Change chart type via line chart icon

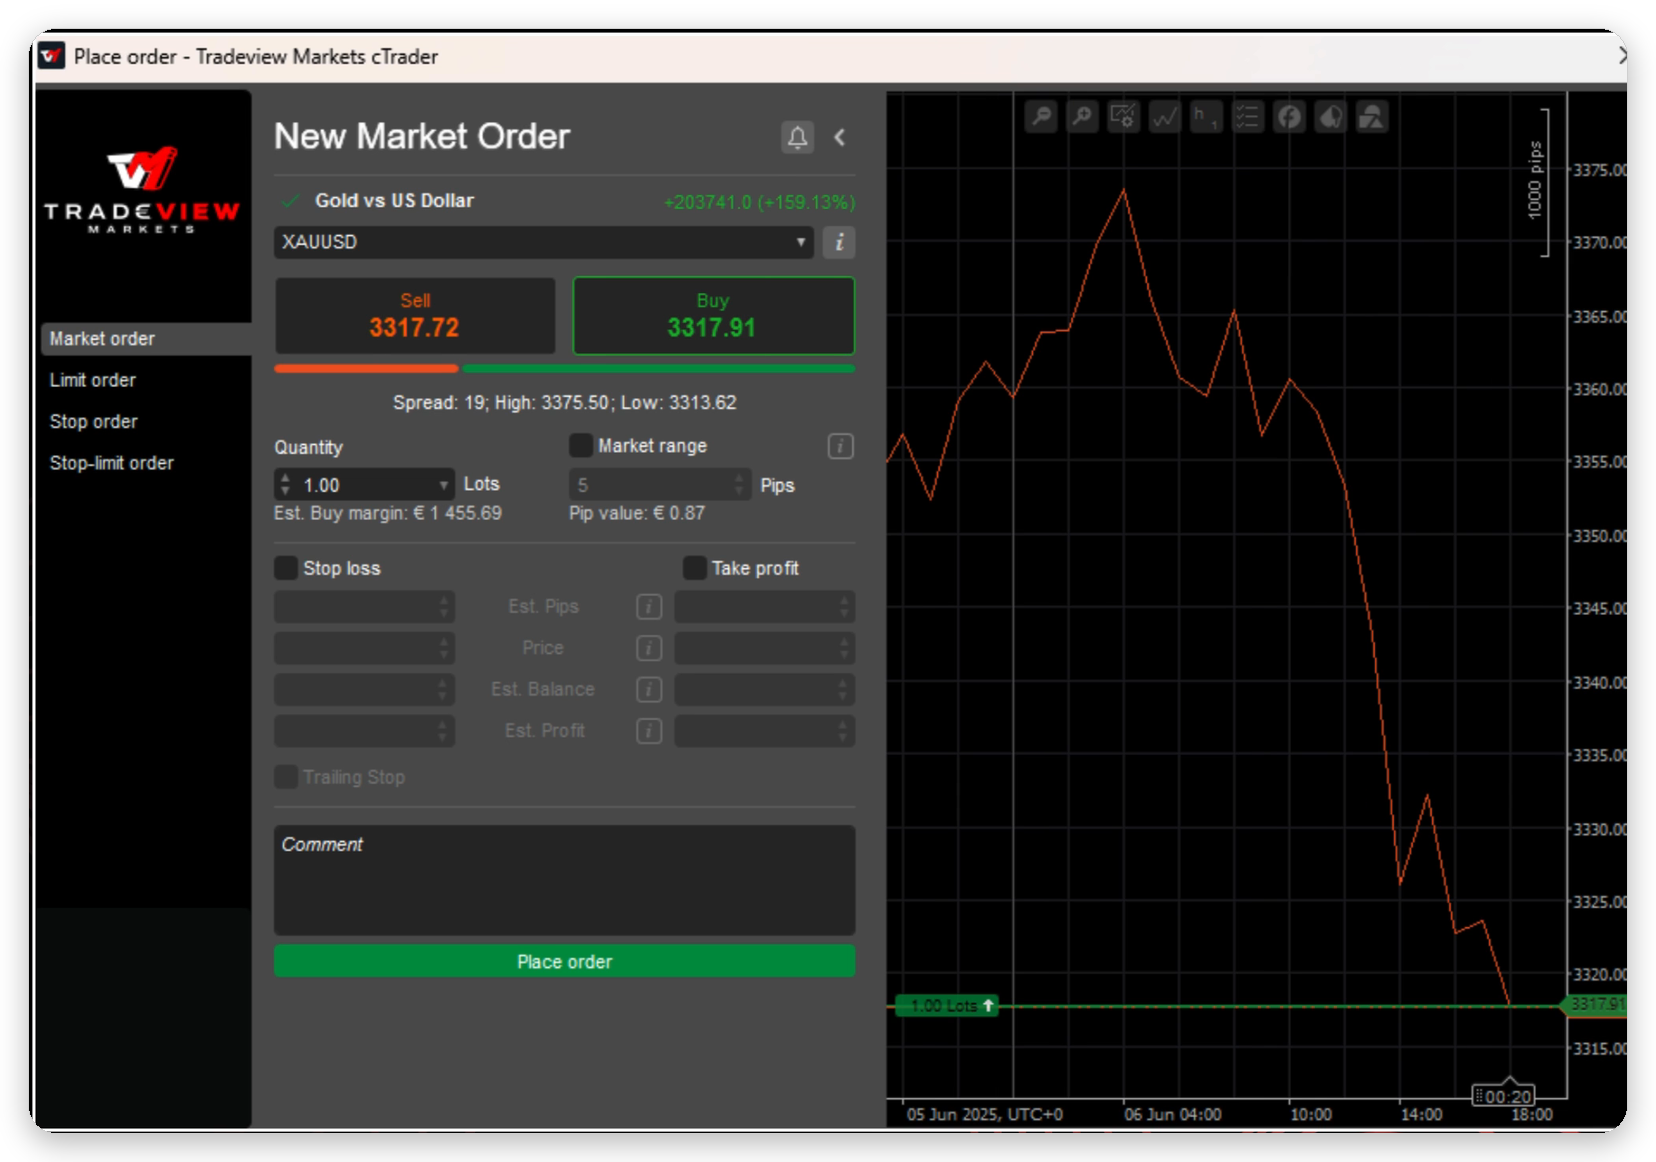coord(1165,117)
